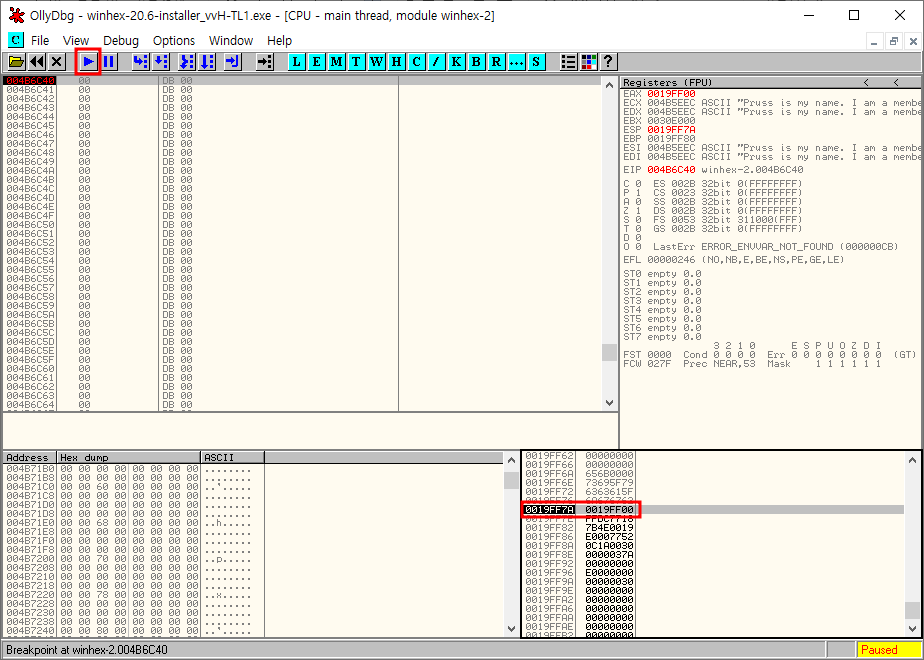The image size is (924, 660).
Task: Run the program with the play icon
Action: (x=88, y=61)
